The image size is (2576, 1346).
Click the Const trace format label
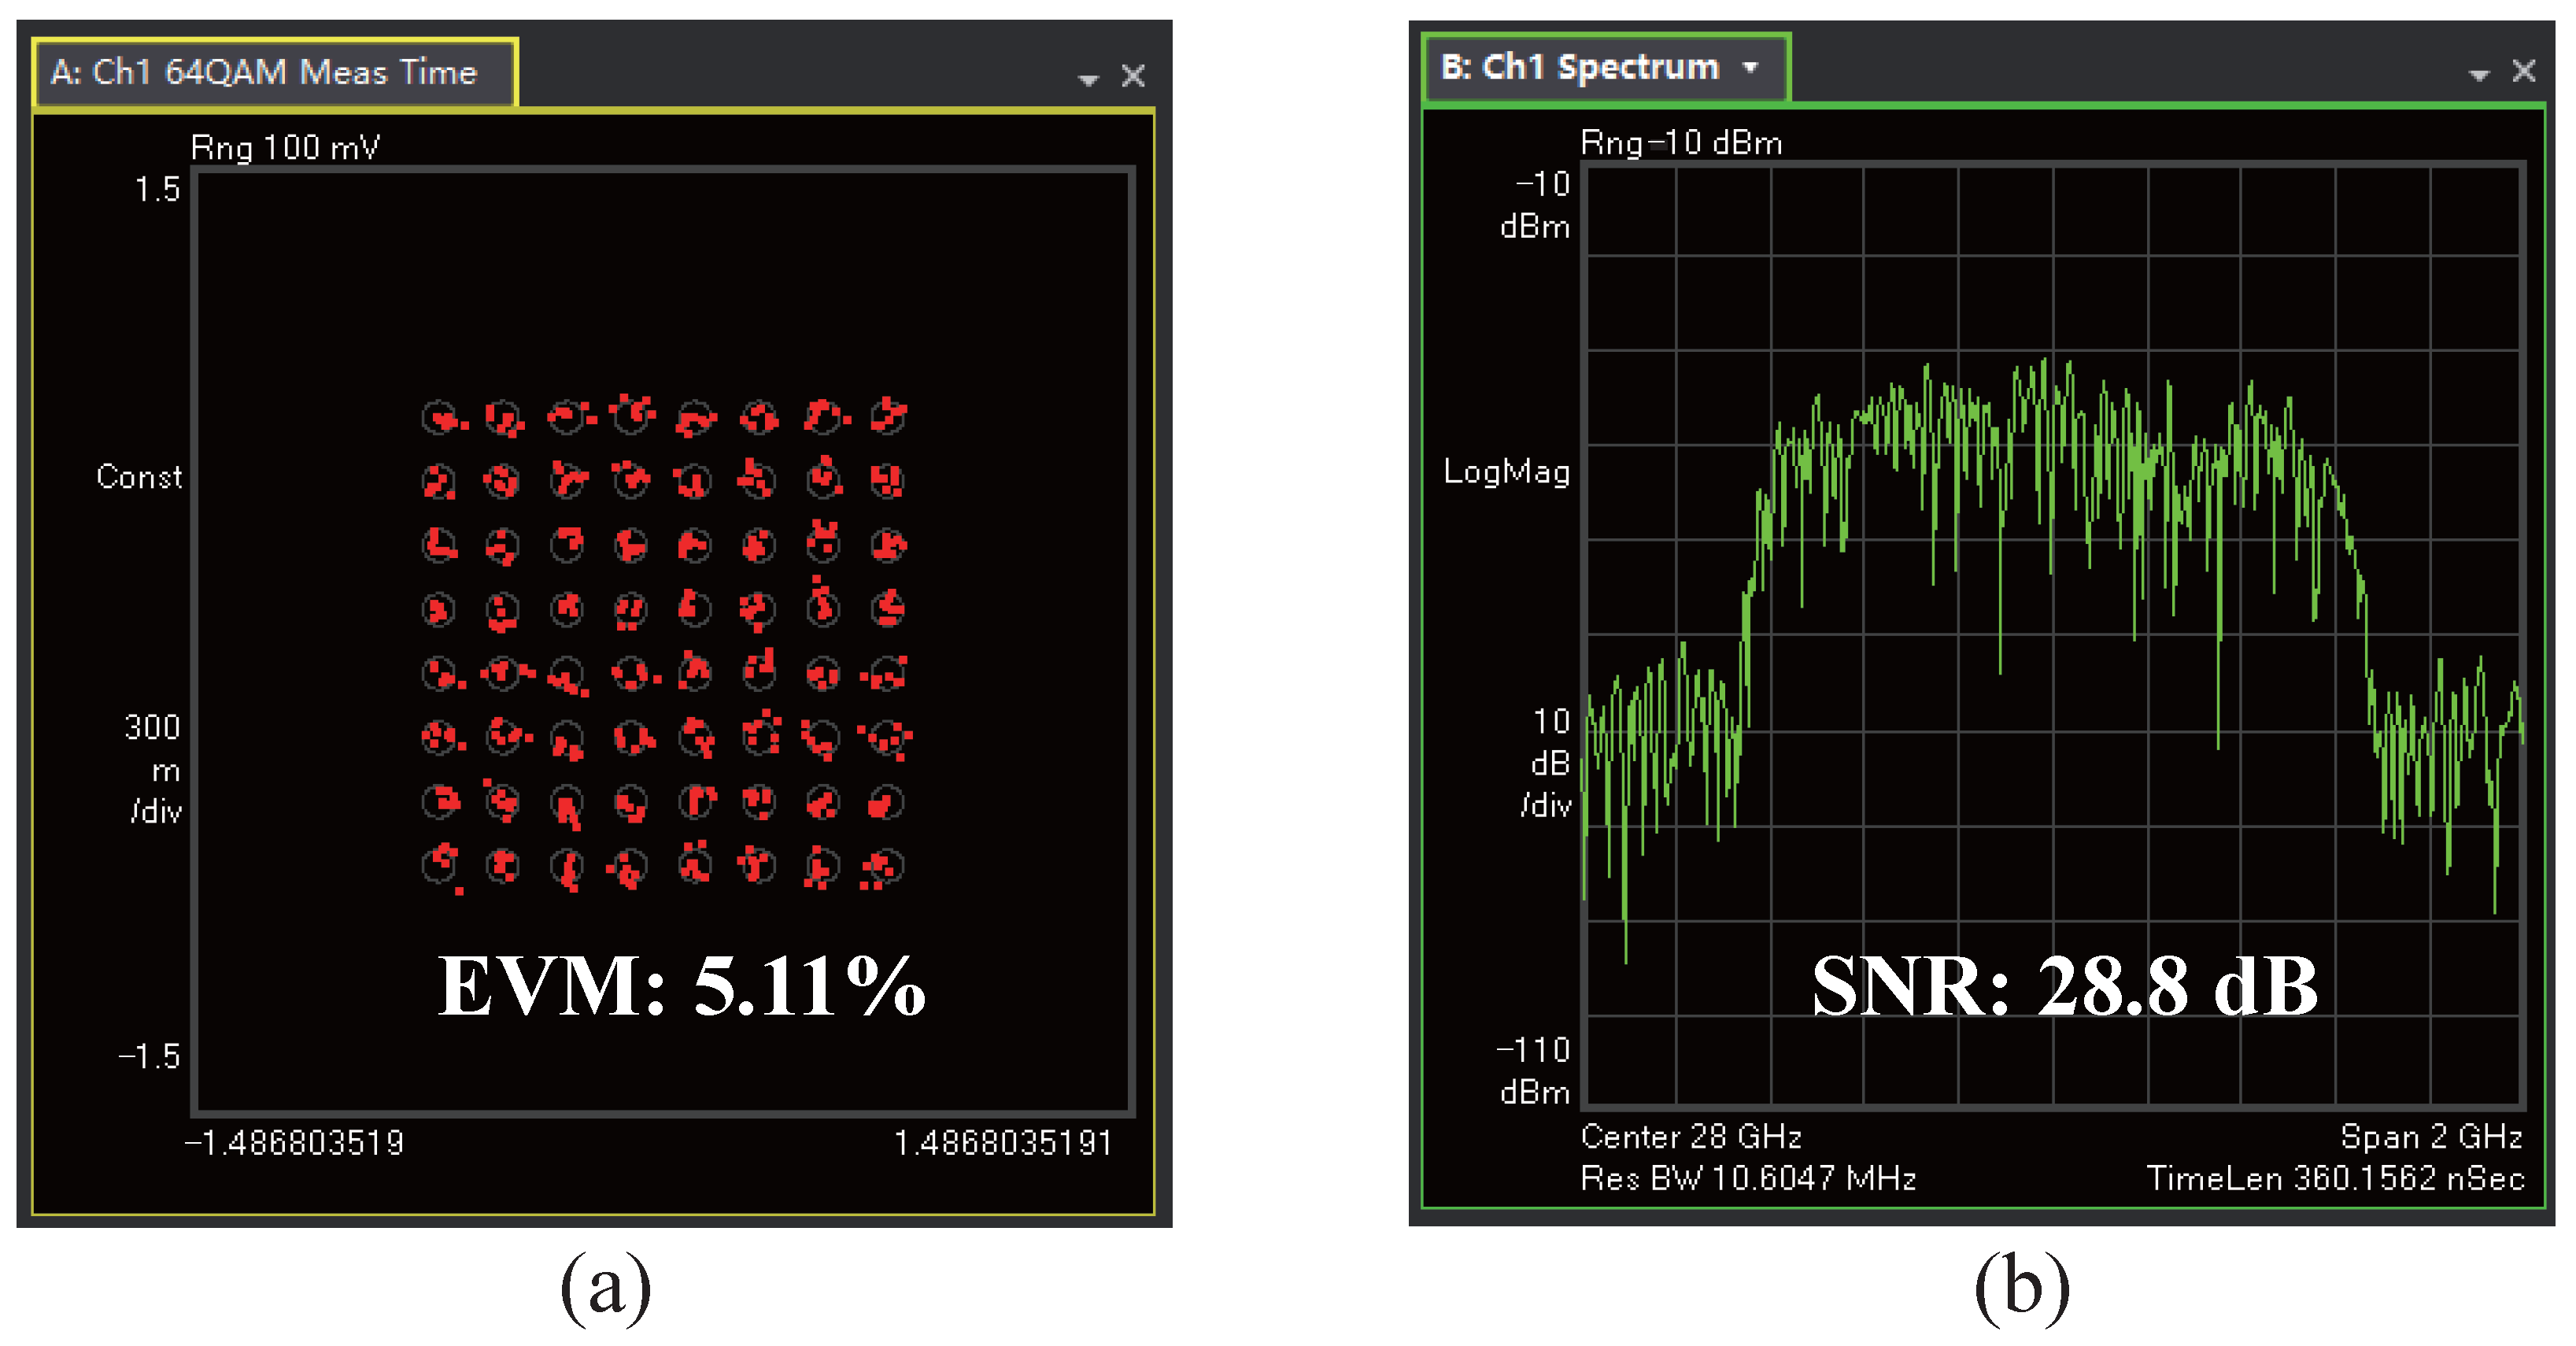(x=139, y=477)
